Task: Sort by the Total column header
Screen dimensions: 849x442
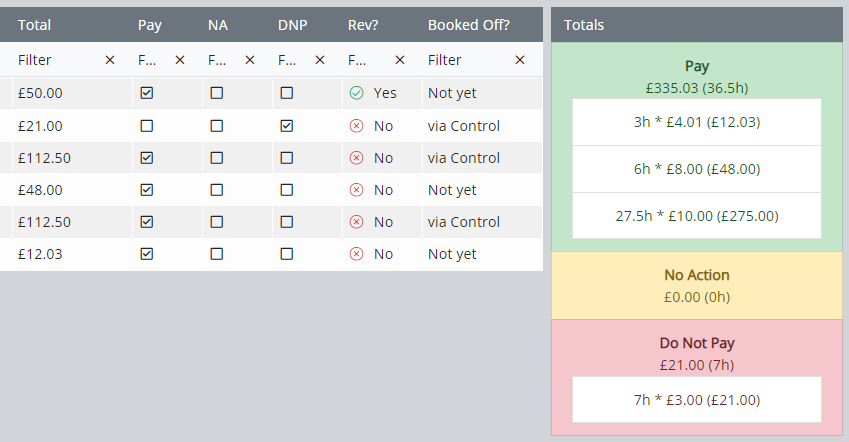Action: pos(35,25)
